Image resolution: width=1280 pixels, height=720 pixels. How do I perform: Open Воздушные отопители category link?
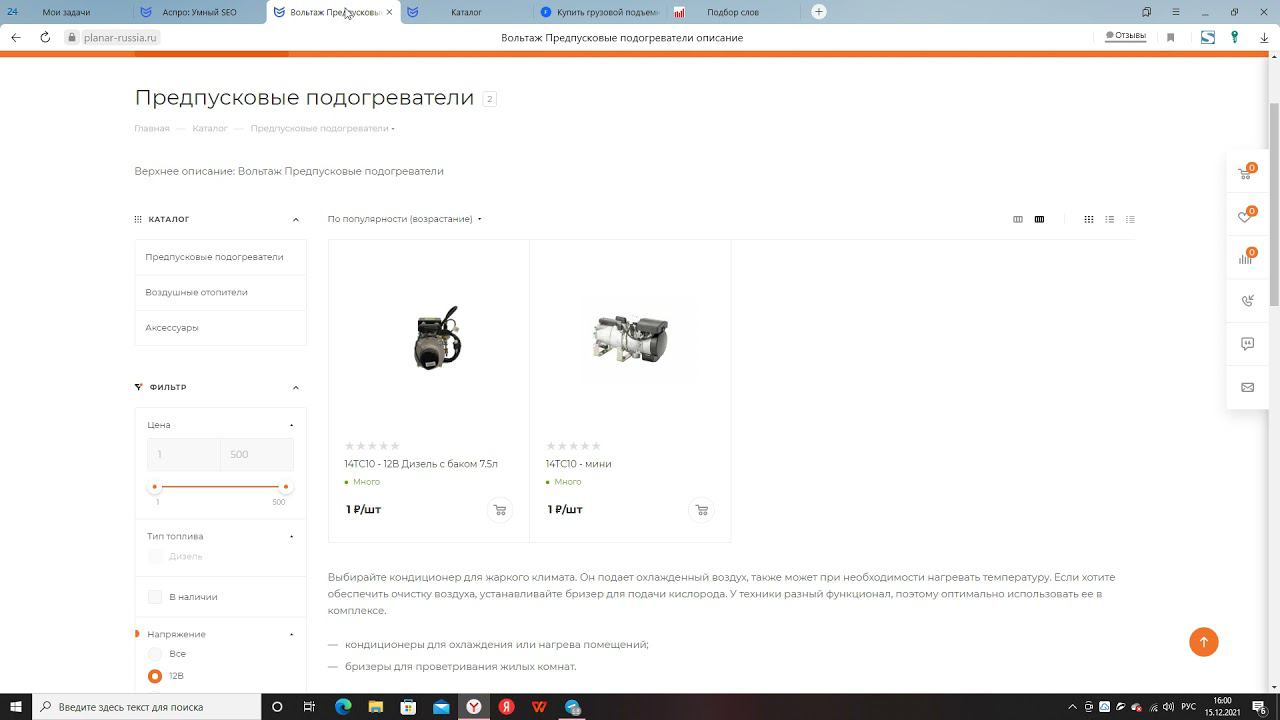[x=196, y=292]
